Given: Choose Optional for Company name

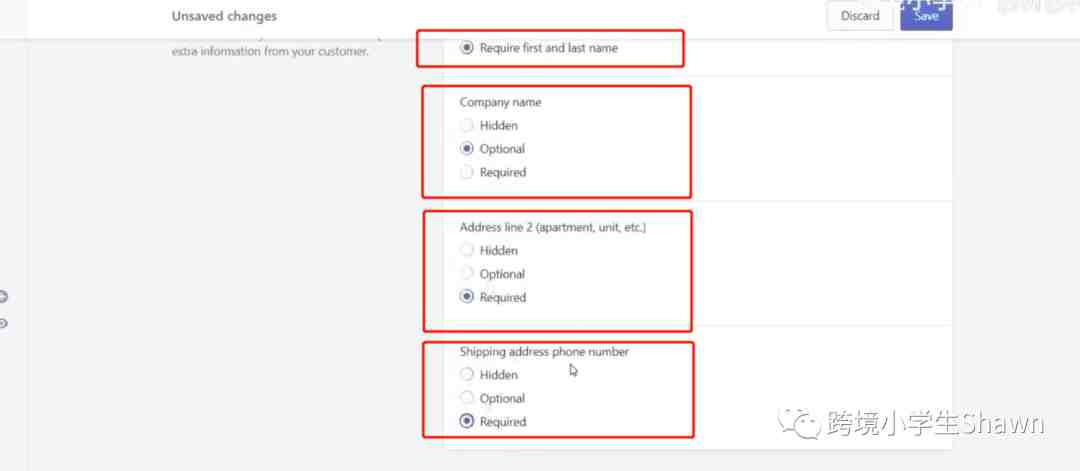Looking at the screenshot, I should click(x=466, y=149).
